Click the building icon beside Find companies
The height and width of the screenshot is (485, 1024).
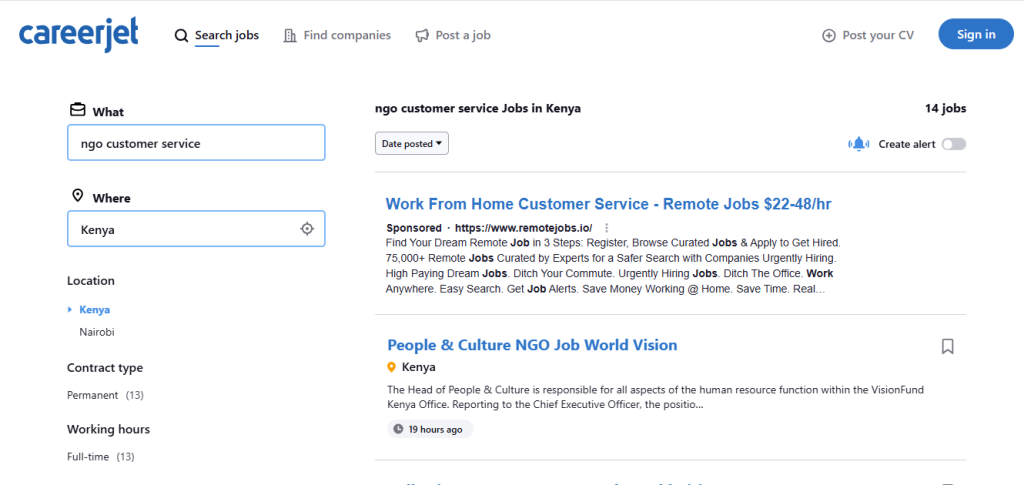[290, 35]
